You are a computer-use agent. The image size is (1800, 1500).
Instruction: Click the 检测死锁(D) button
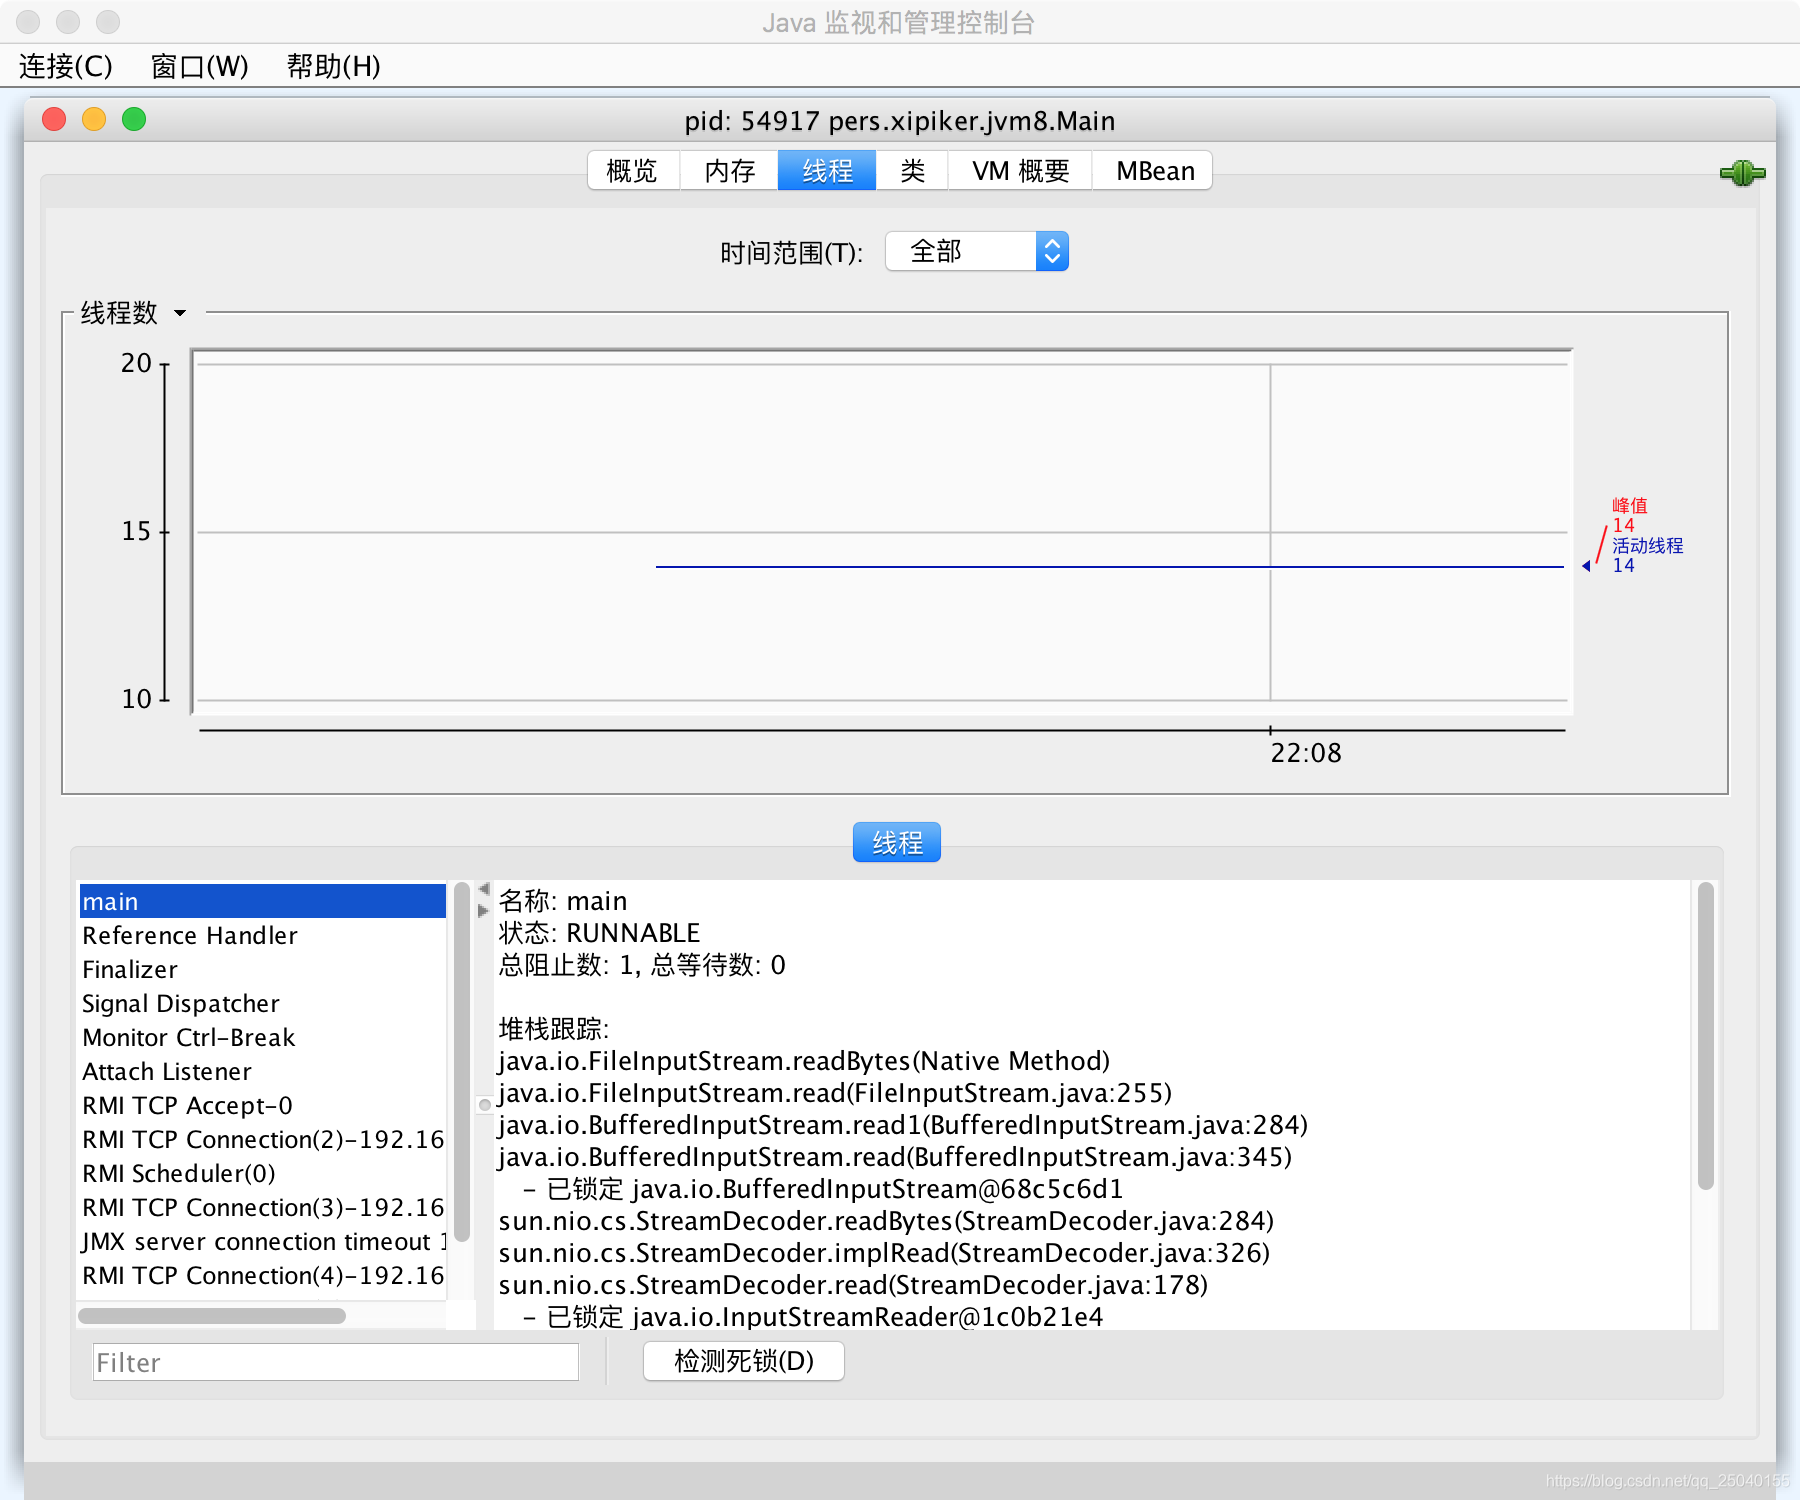point(744,1361)
